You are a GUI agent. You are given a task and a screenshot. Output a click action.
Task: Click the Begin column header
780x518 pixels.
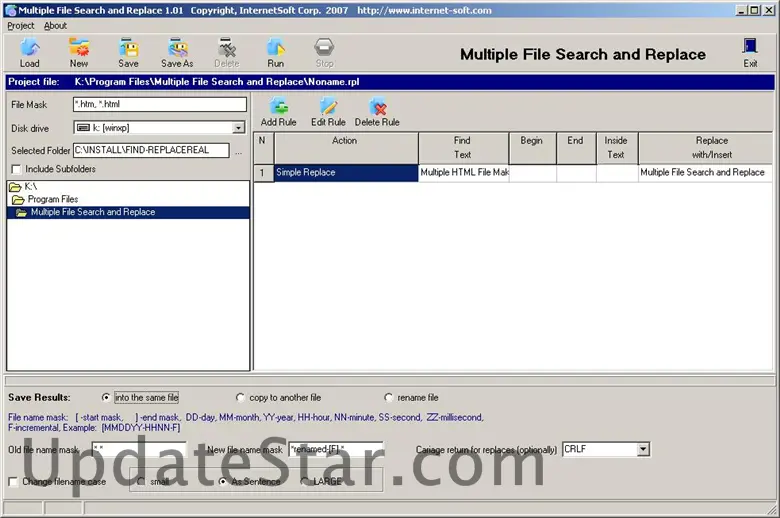pyautogui.click(x=533, y=148)
